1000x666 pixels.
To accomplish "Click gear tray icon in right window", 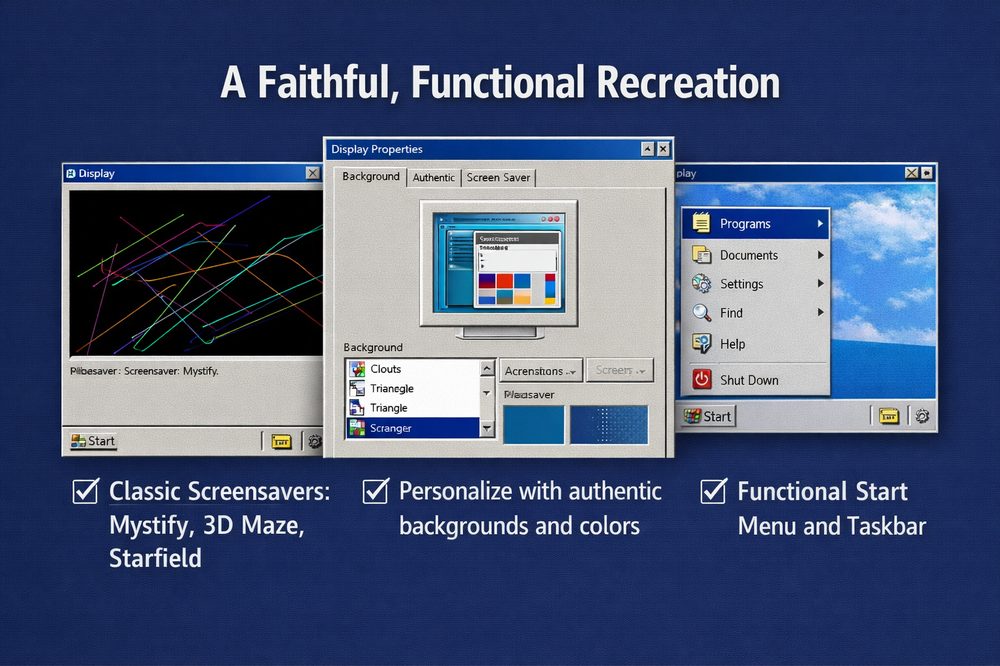I will (x=922, y=417).
